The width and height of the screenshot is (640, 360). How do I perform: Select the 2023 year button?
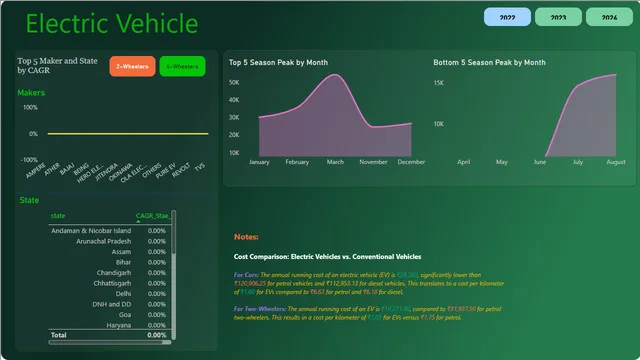coord(558,17)
